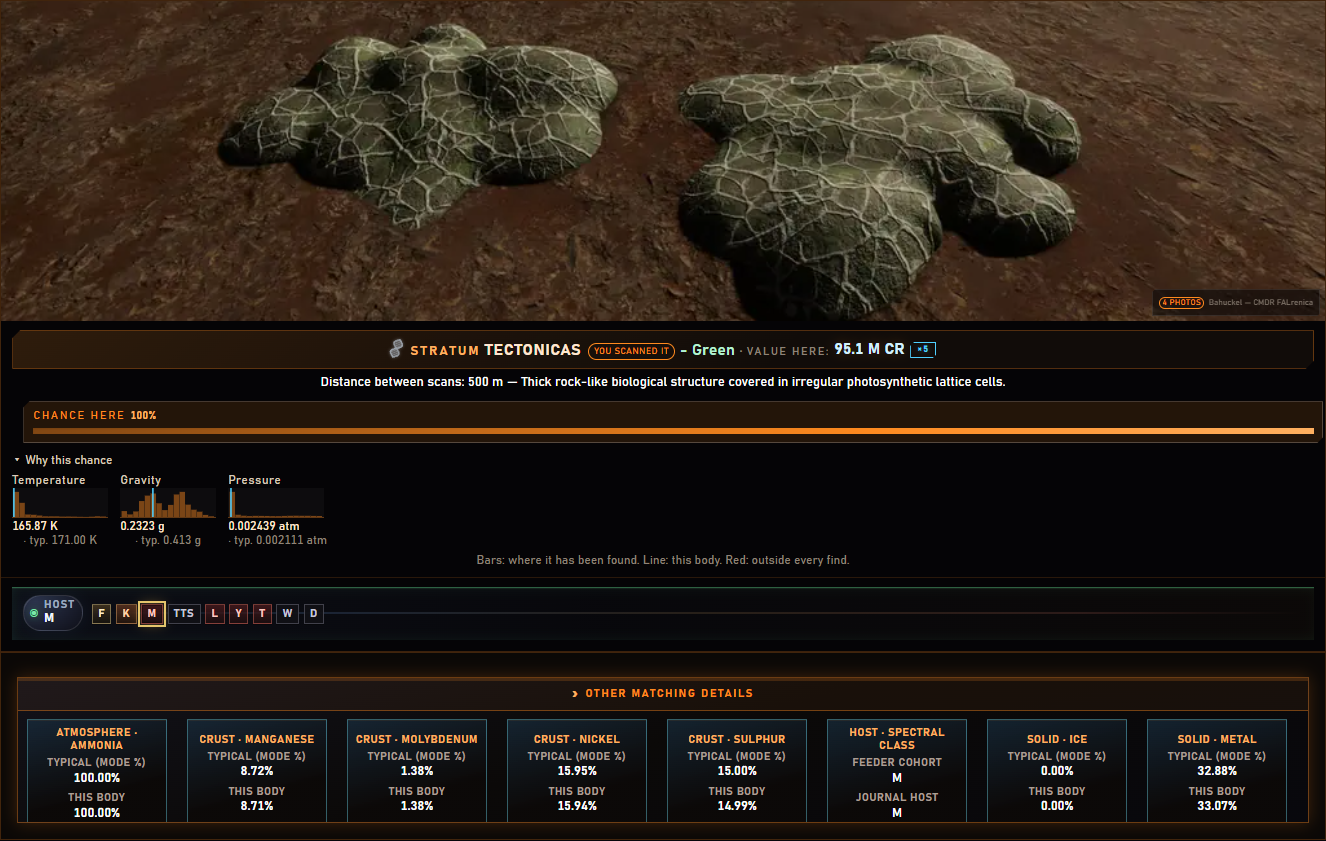Click the Atmosphere · Ammonia detail card
The height and width of the screenshot is (841, 1326).
97,770
